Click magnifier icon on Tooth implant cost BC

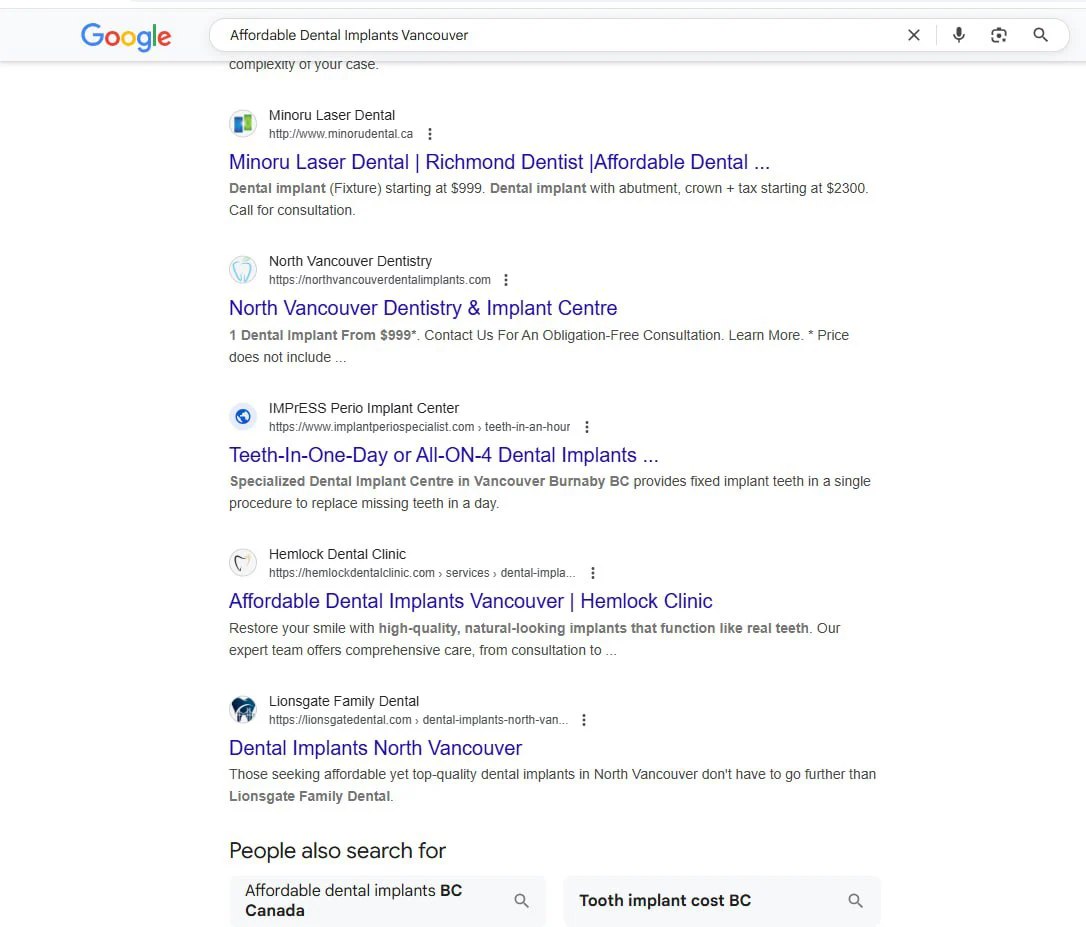coord(855,901)
